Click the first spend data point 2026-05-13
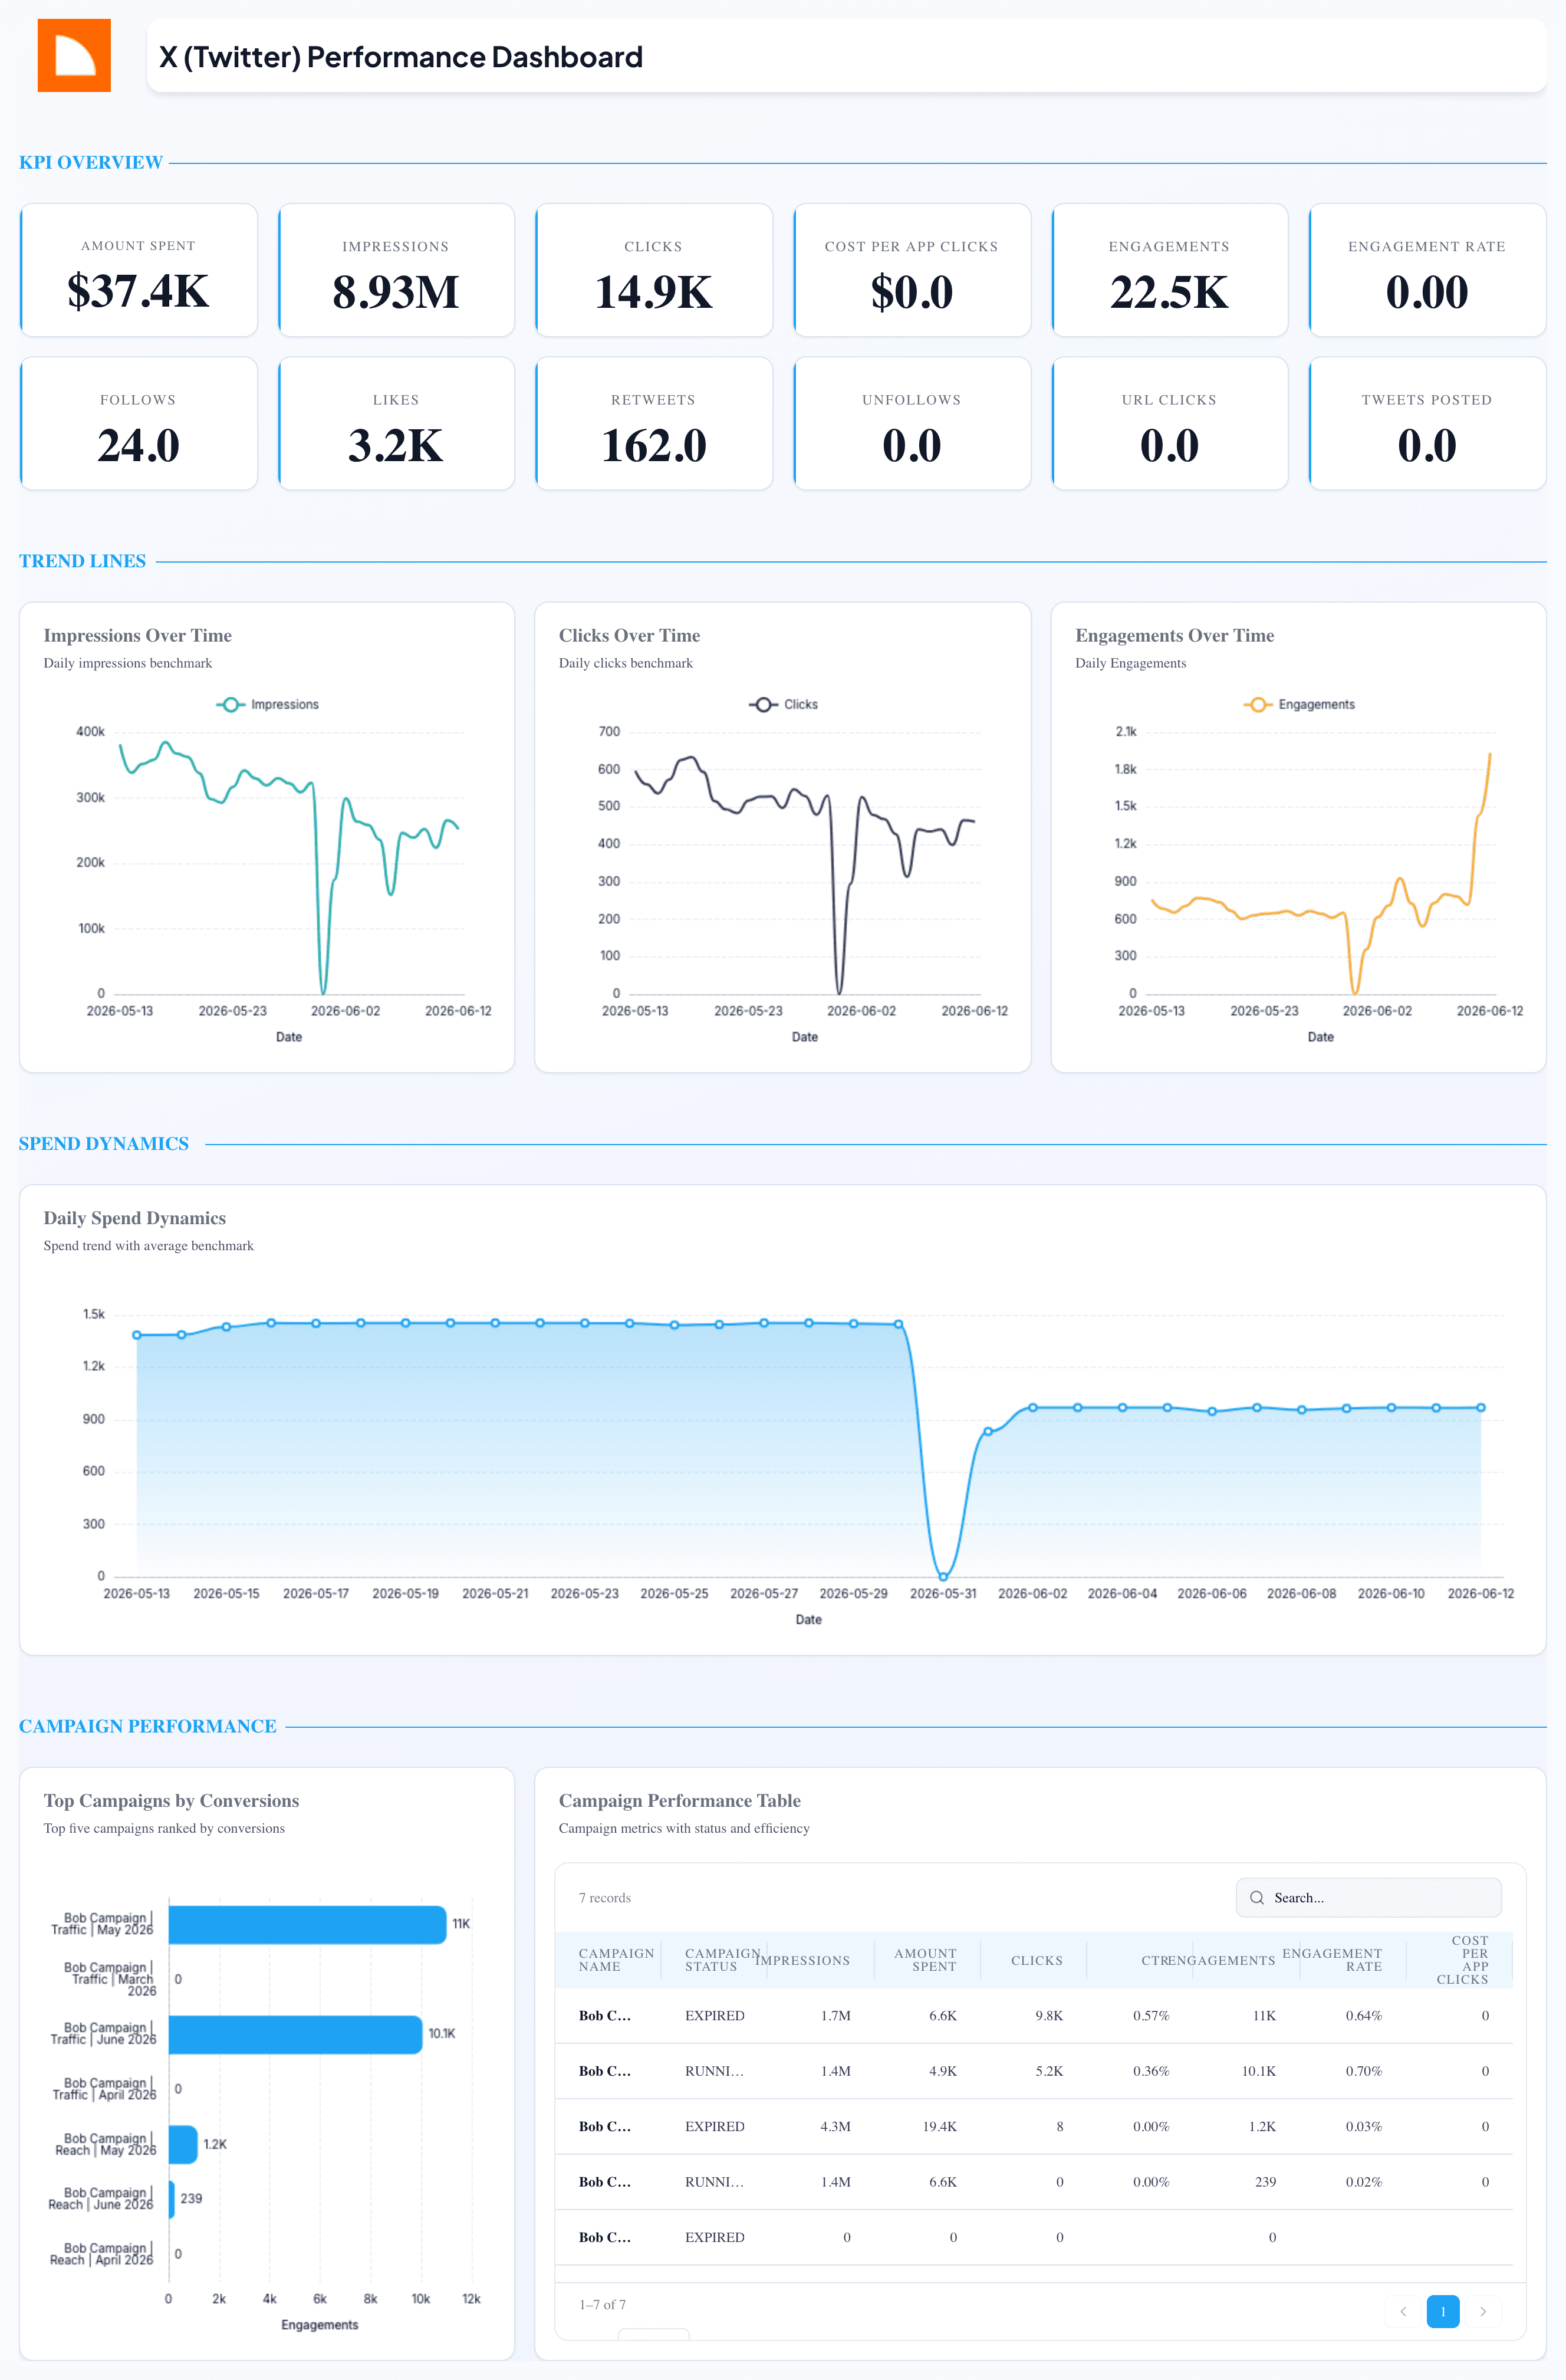 click(x=137, y=1335)
